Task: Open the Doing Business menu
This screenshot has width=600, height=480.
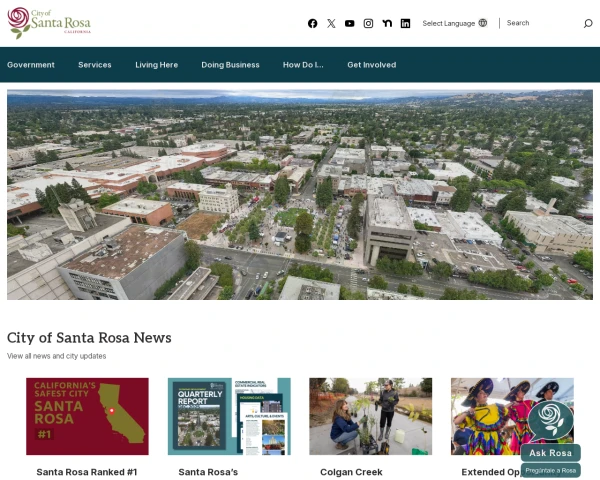Action: pyautogui.click(x=230, y=65)
